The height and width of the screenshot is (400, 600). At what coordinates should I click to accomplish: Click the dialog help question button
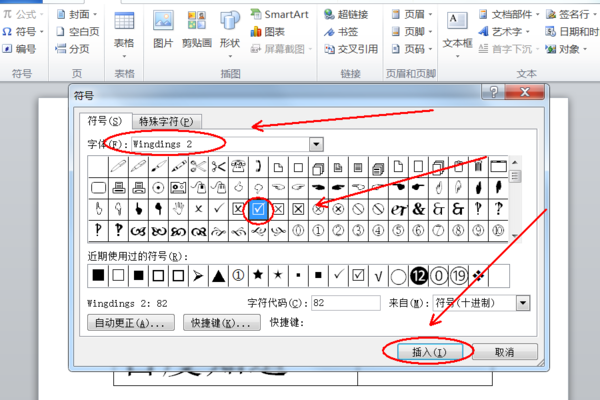pyautogui.click(x=494, y=92)
